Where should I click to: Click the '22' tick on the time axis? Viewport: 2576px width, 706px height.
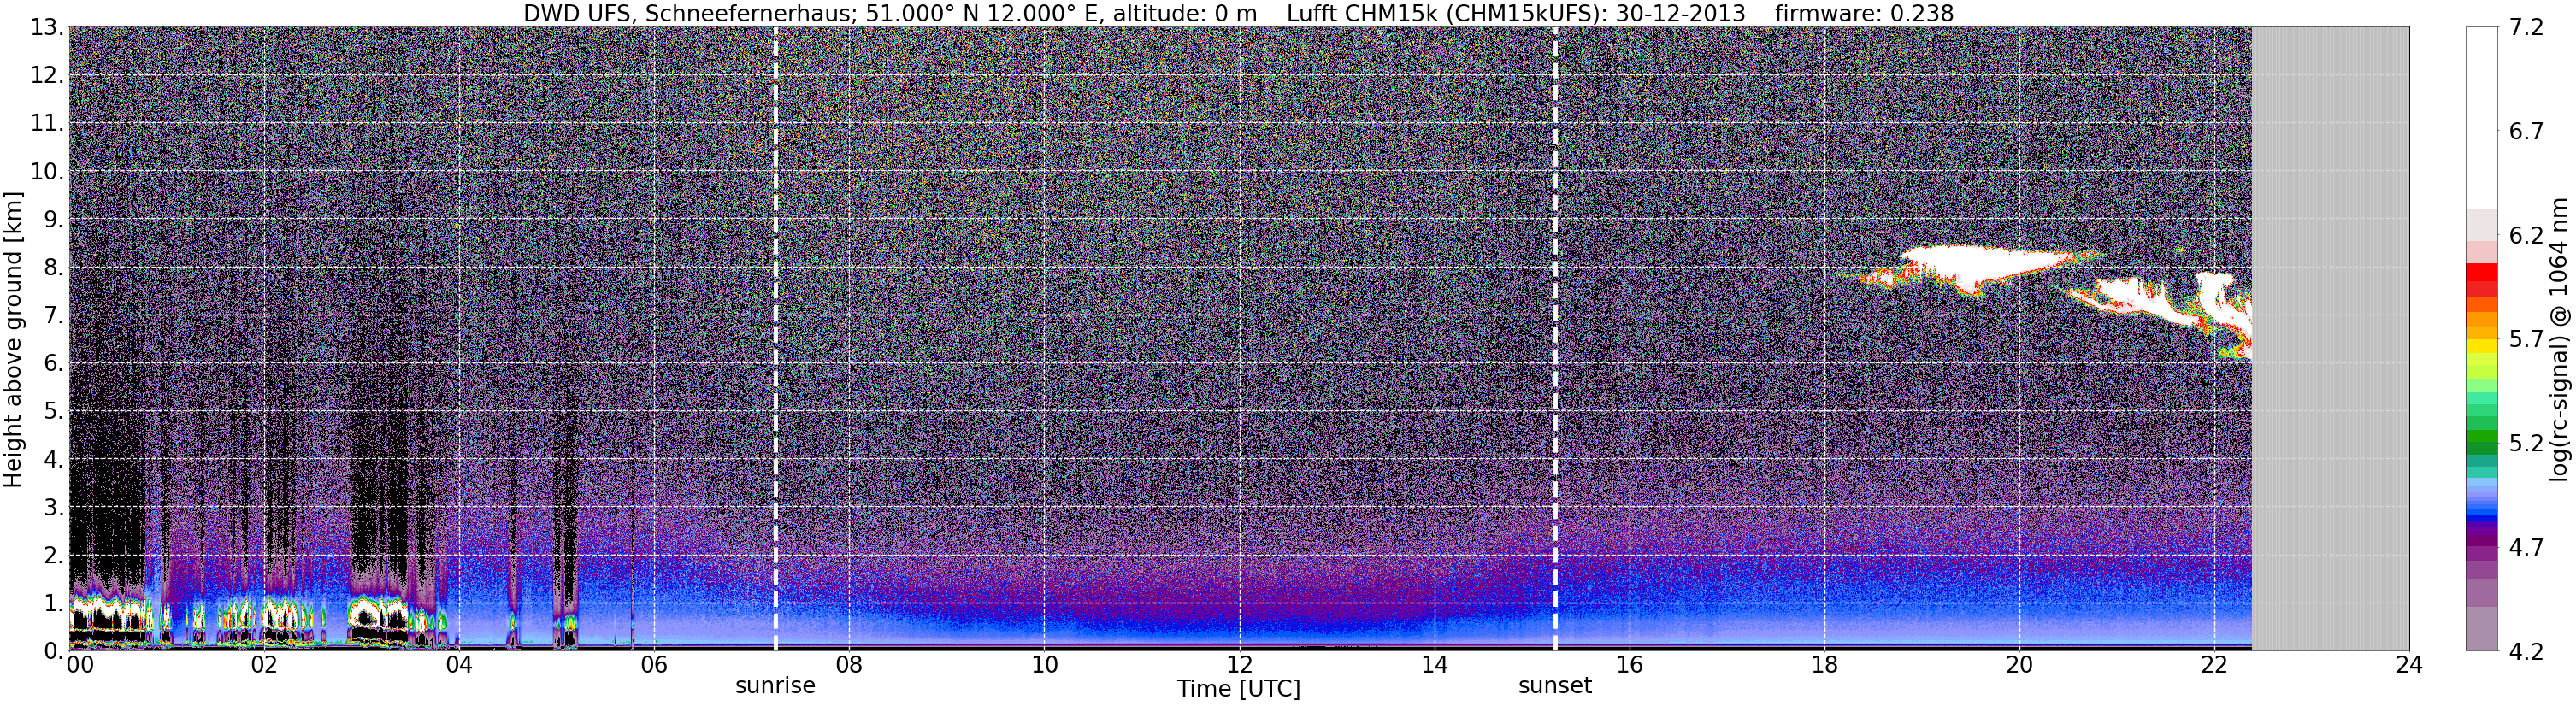[2214, 665]
